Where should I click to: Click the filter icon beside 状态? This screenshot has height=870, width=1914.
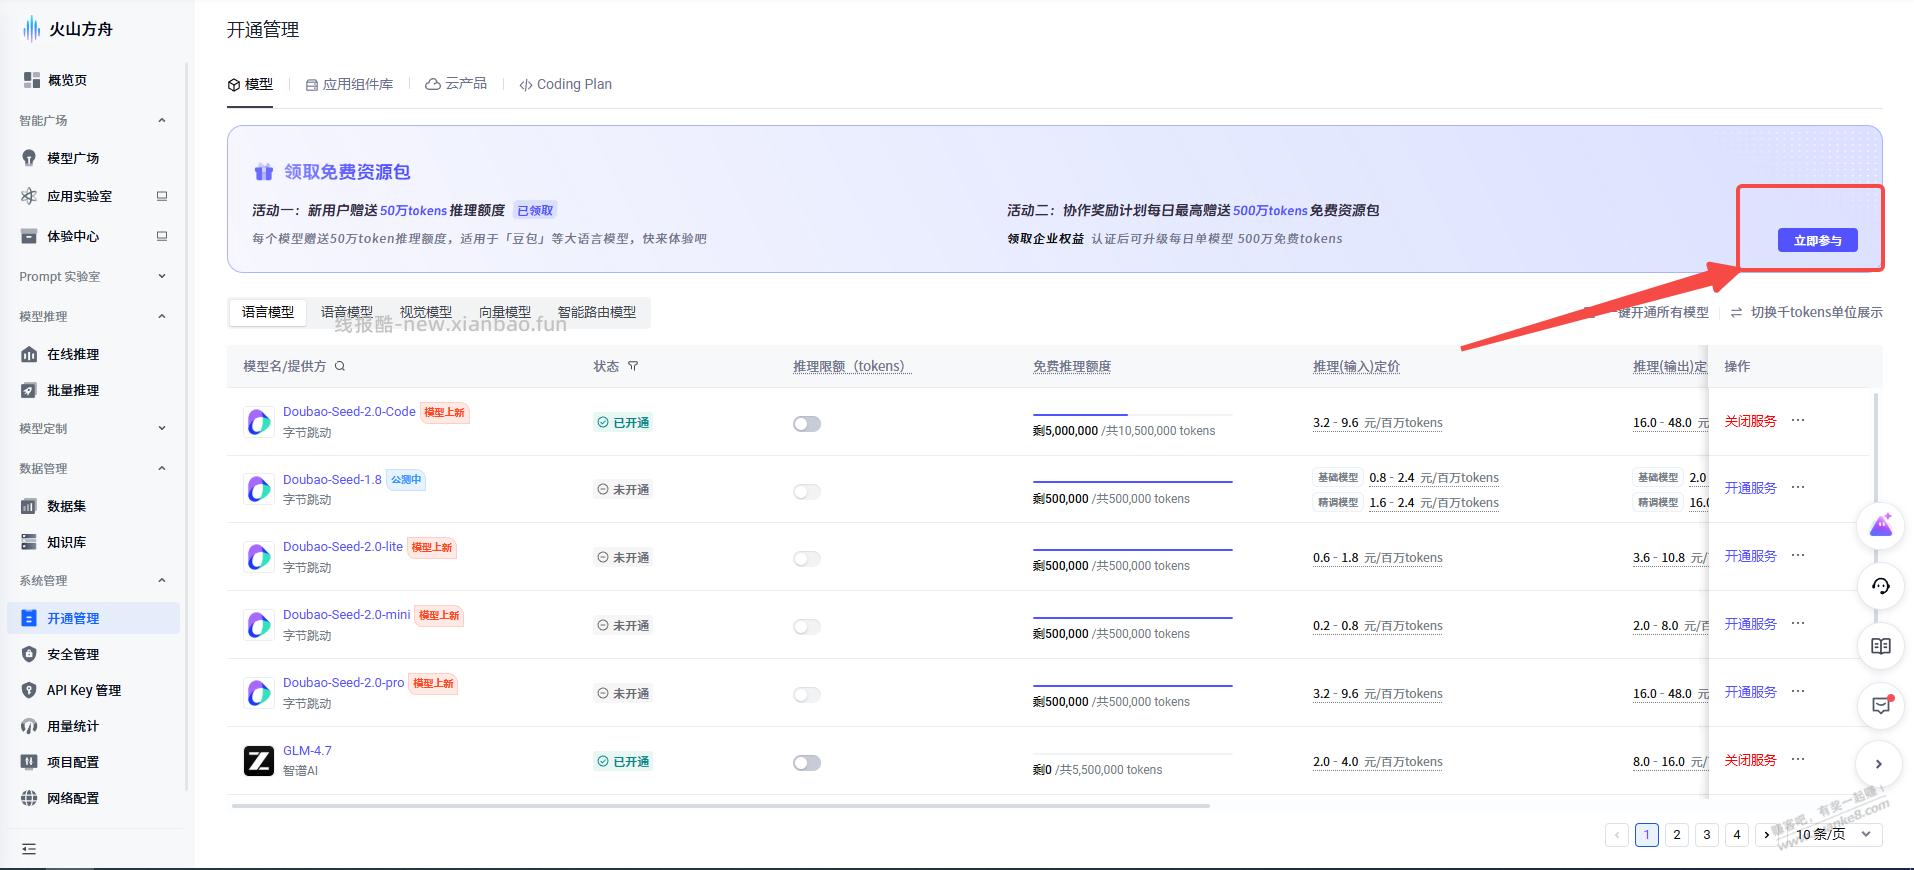coord(633,366)
